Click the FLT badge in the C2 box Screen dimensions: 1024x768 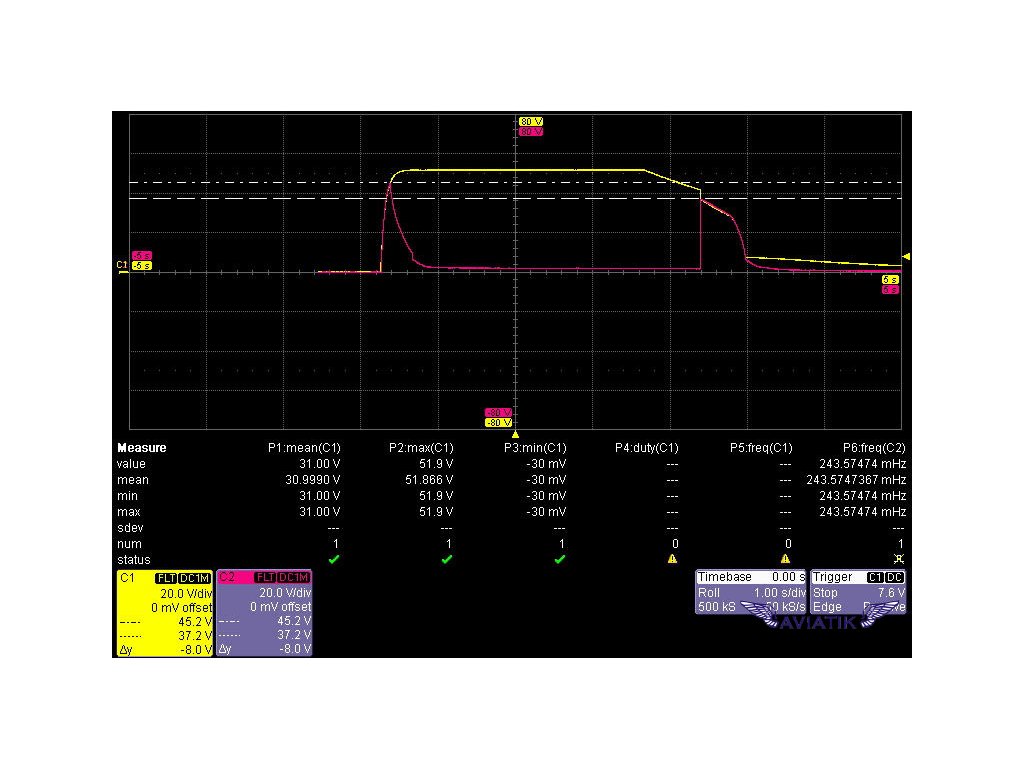click(x=265, y=577)
